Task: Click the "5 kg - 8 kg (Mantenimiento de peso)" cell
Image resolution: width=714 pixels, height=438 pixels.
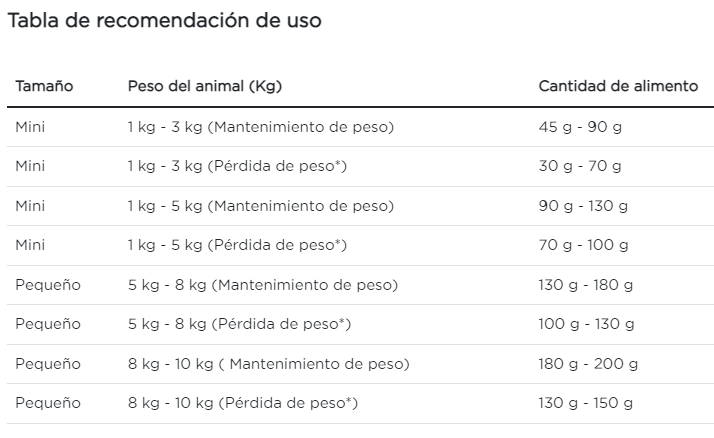Action: tap(262, 285)
